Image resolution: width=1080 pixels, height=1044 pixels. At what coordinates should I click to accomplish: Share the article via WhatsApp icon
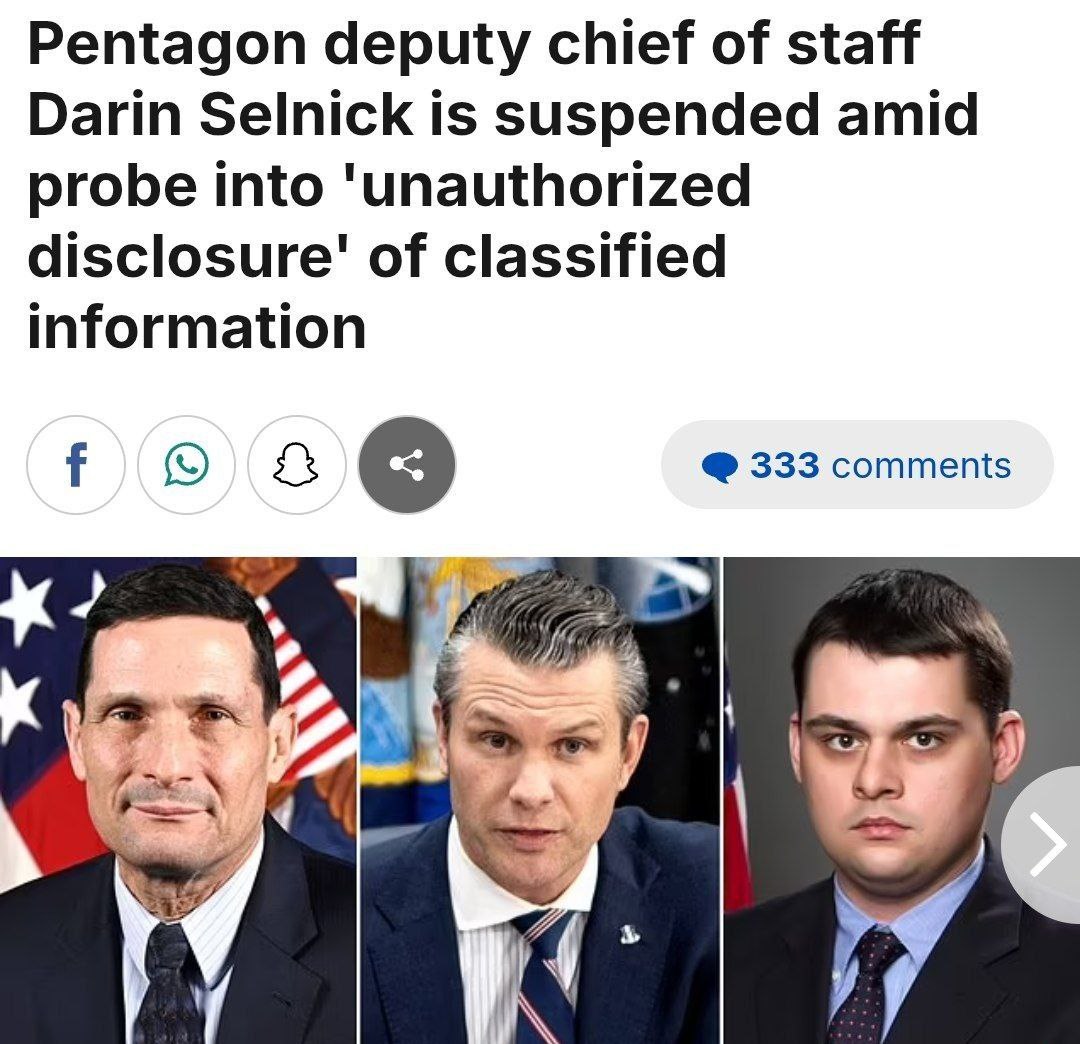click(186, 465)
